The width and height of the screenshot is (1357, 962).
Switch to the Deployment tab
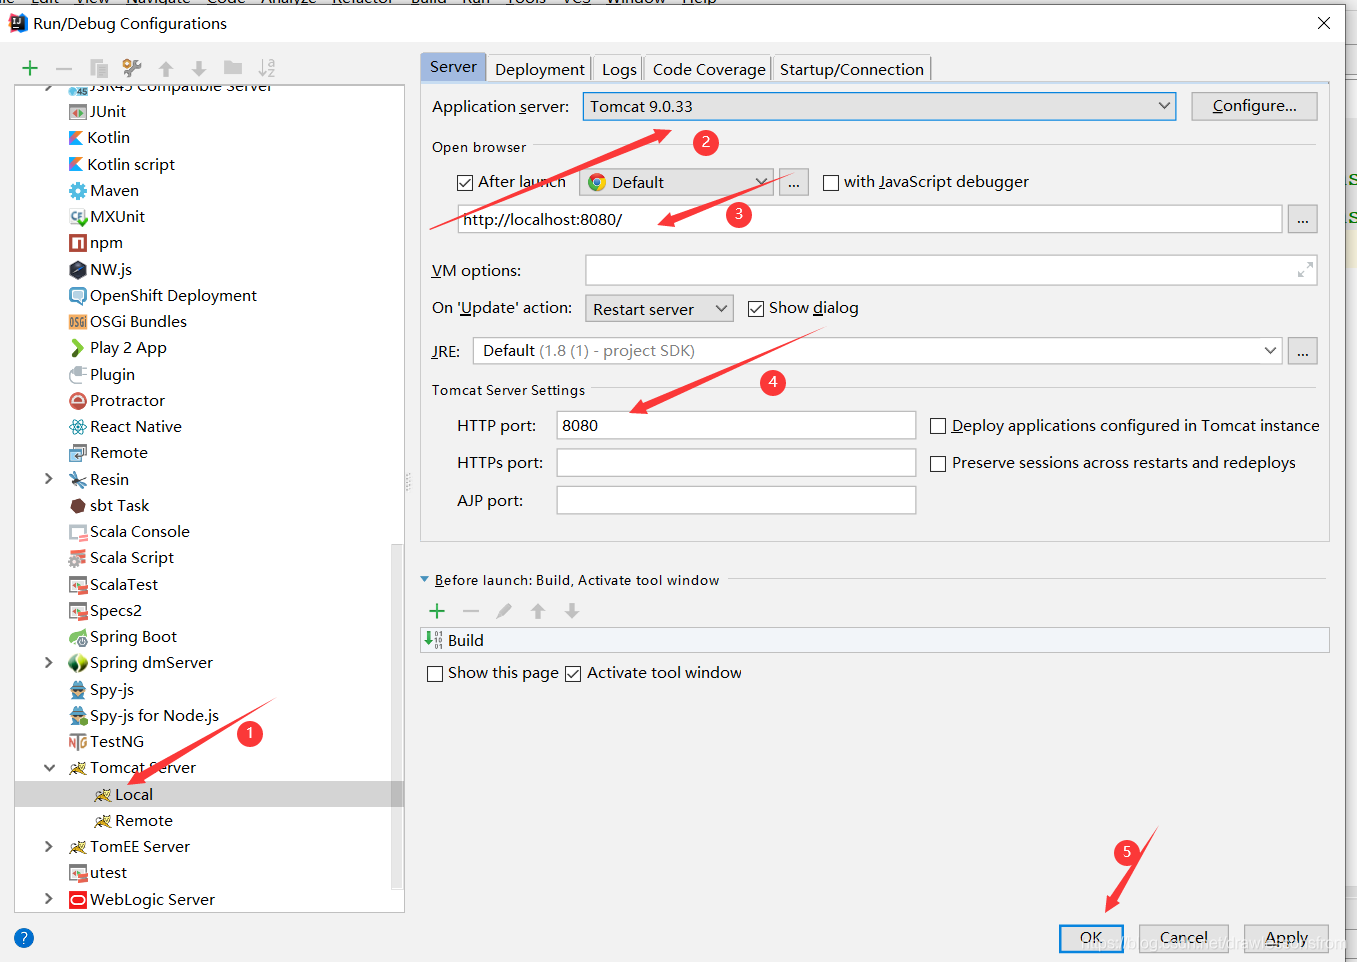540,69
